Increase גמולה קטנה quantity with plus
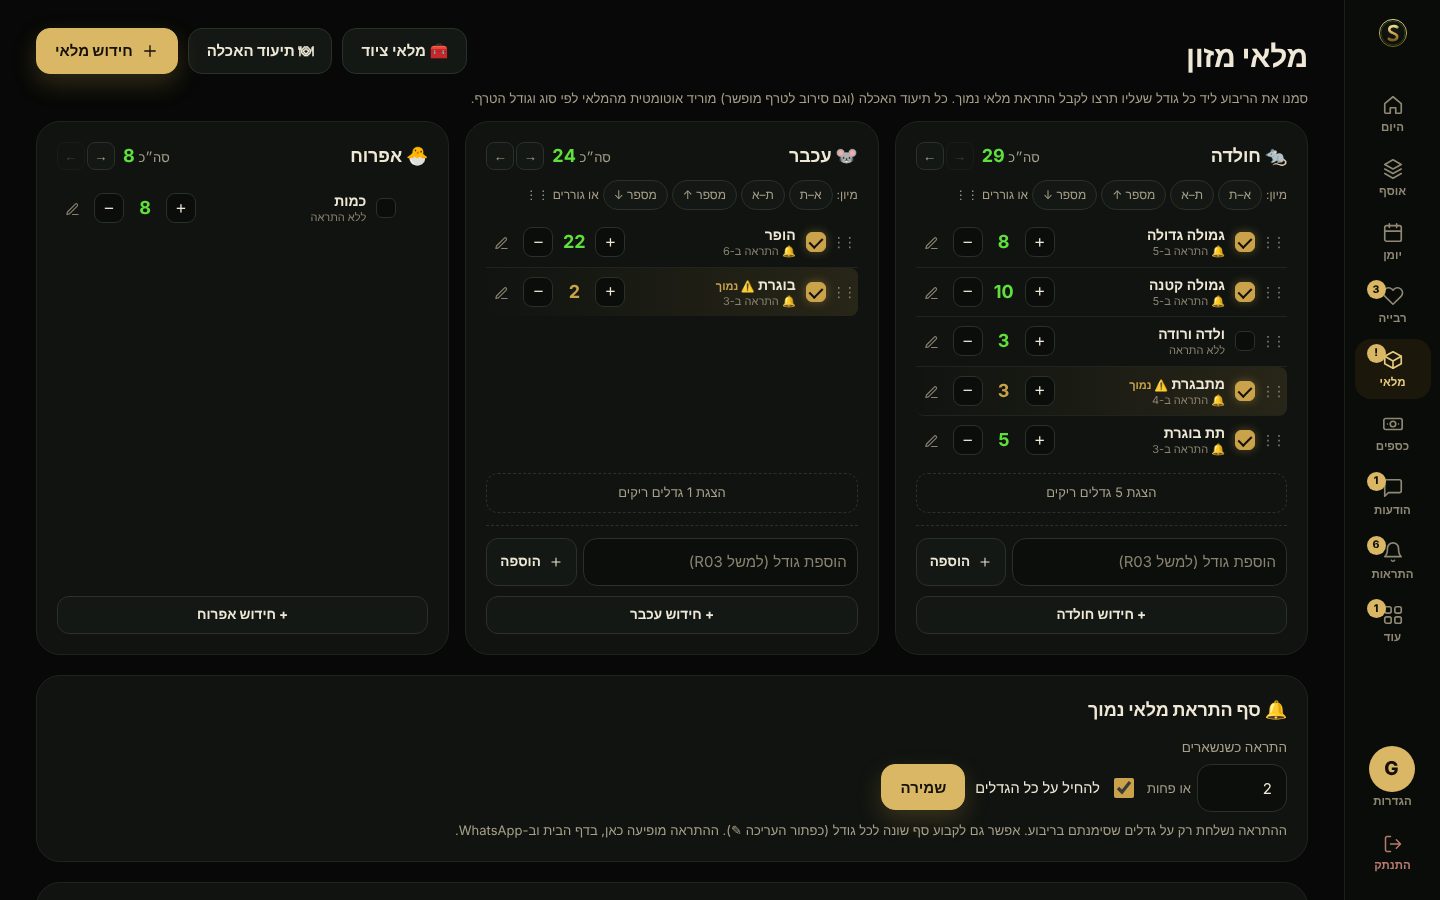The image size is (1440, 900). [1040, 292]
